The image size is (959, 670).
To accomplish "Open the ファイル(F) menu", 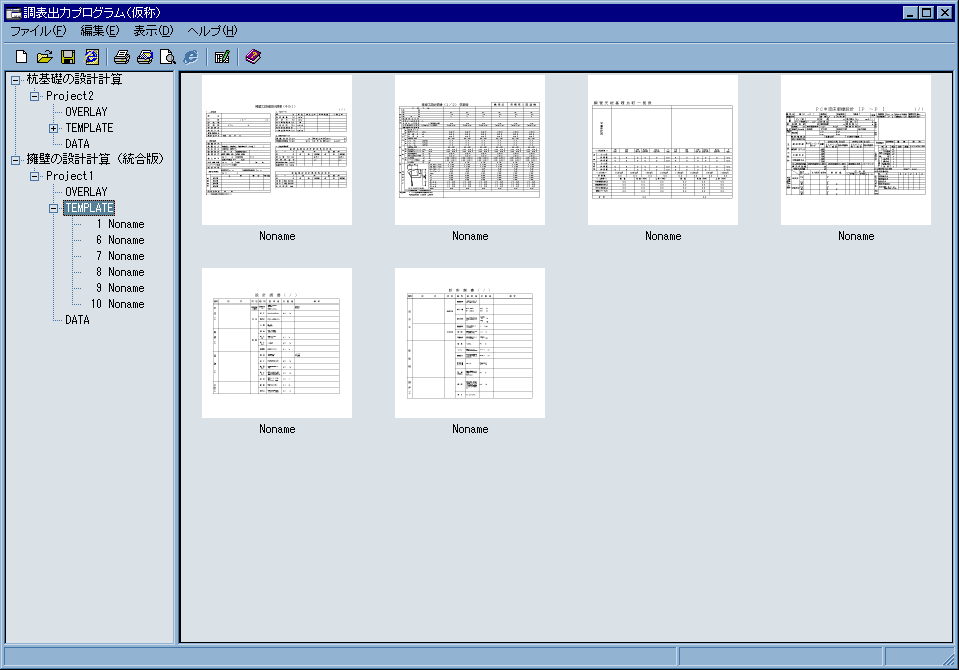I will pos(38,31).
